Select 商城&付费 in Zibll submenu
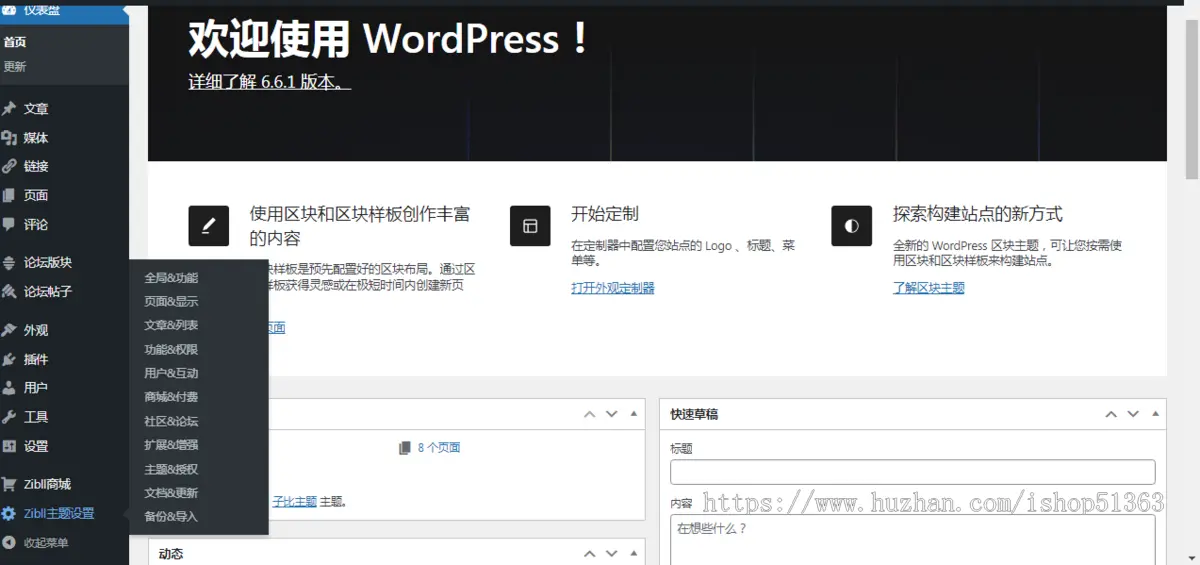The image size is (1200, 565). (x=171, y=398)
